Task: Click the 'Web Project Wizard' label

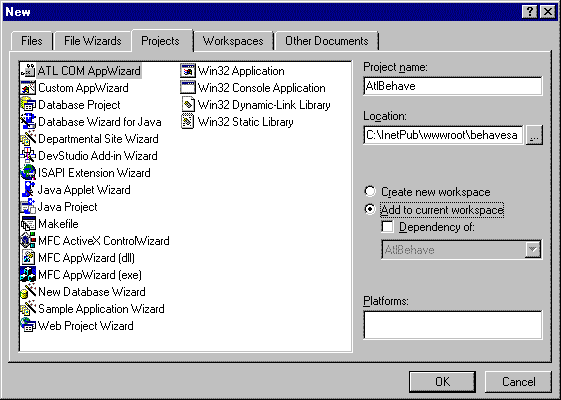Action: [86, 326]
